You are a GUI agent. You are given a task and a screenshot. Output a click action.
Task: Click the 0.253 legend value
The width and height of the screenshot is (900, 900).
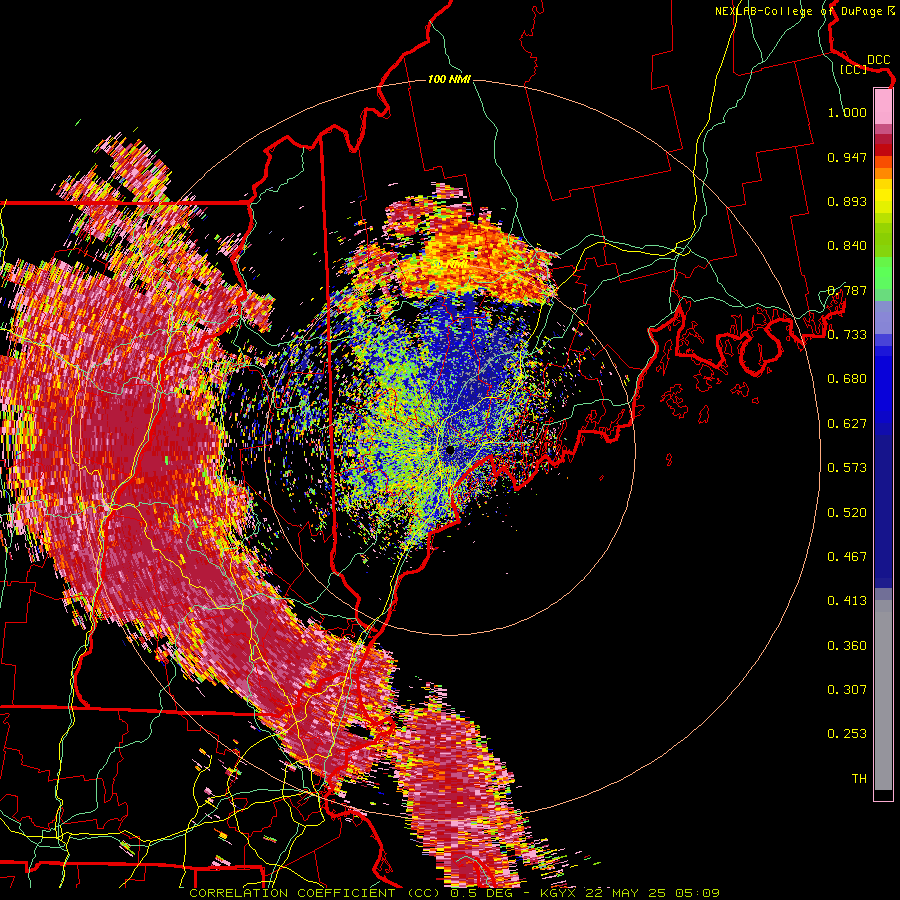847,734
